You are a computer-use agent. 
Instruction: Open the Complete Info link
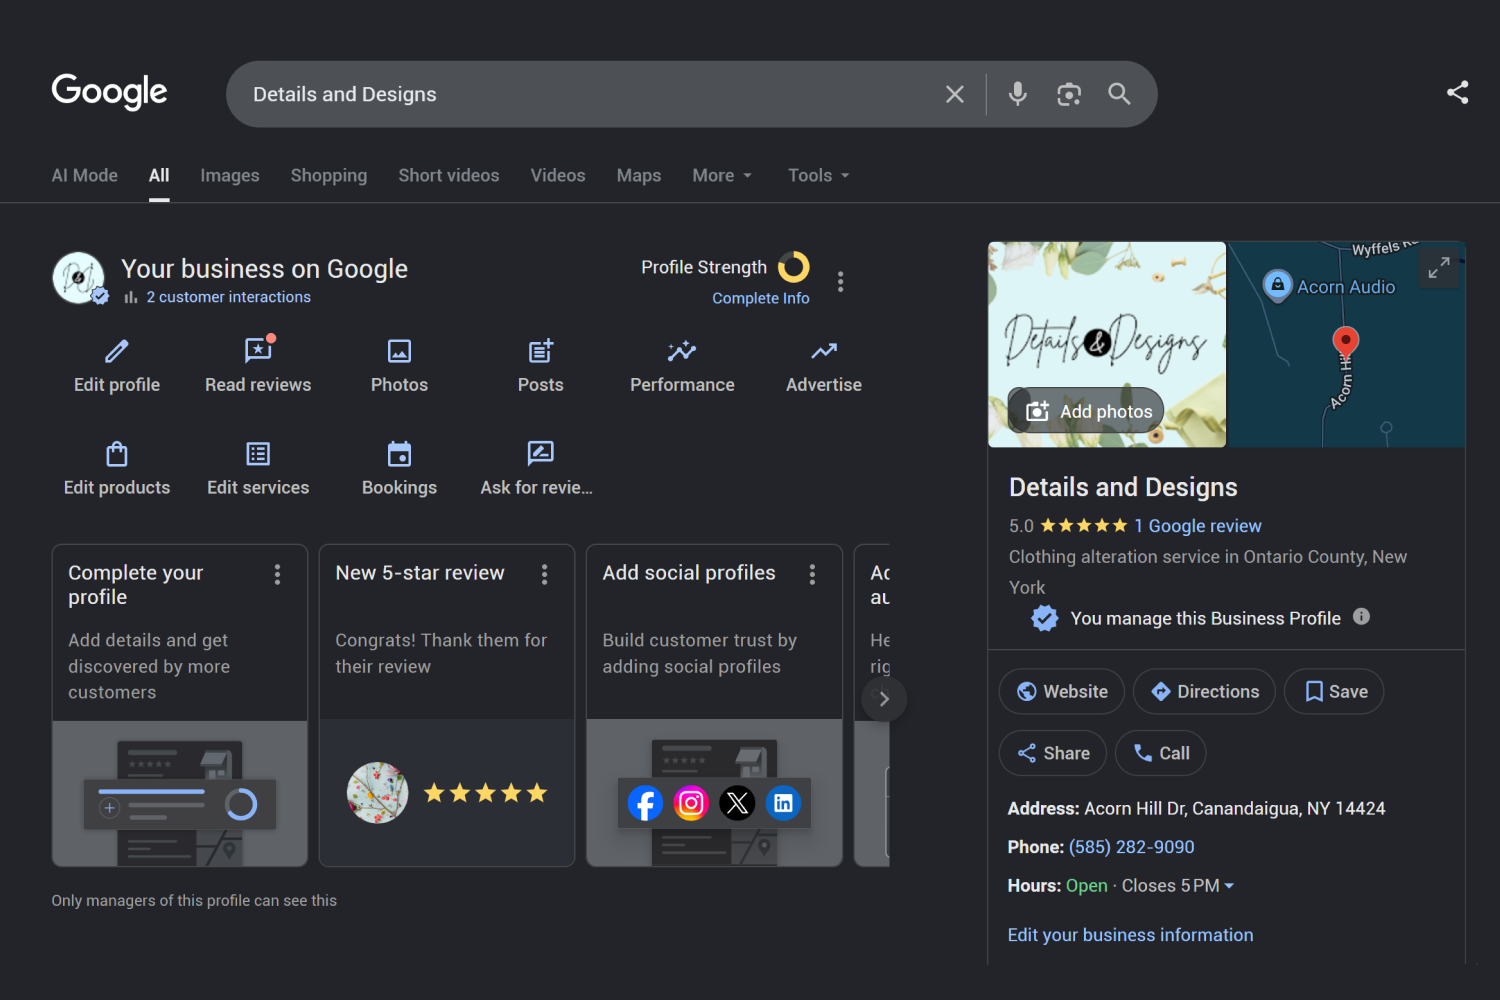click(761, 298)
